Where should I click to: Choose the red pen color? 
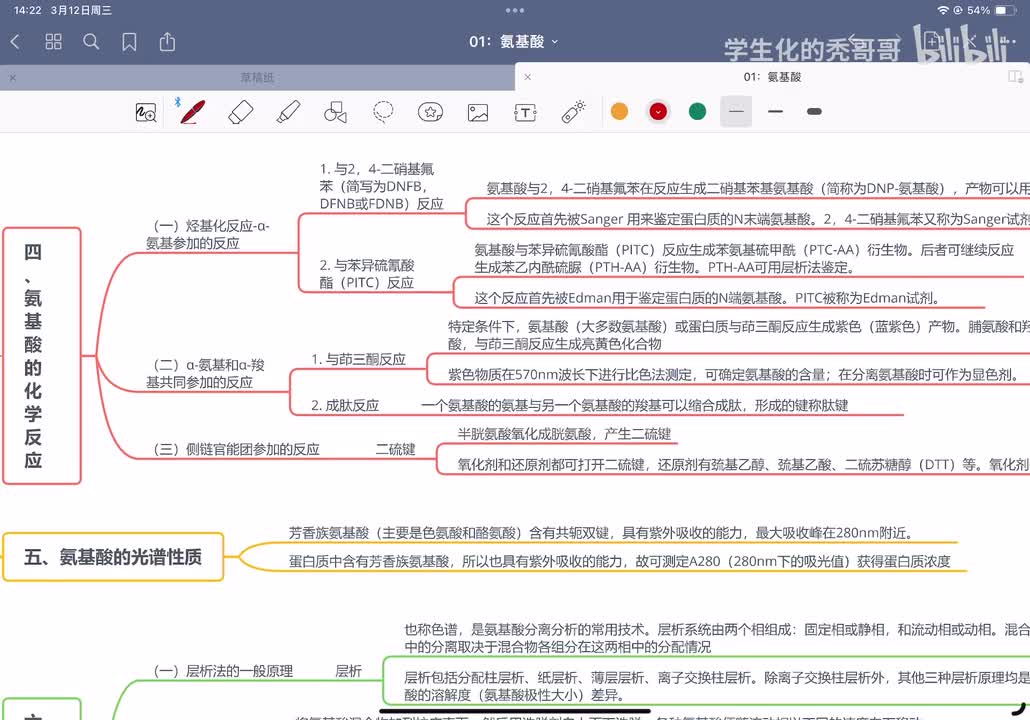(658, 112)
